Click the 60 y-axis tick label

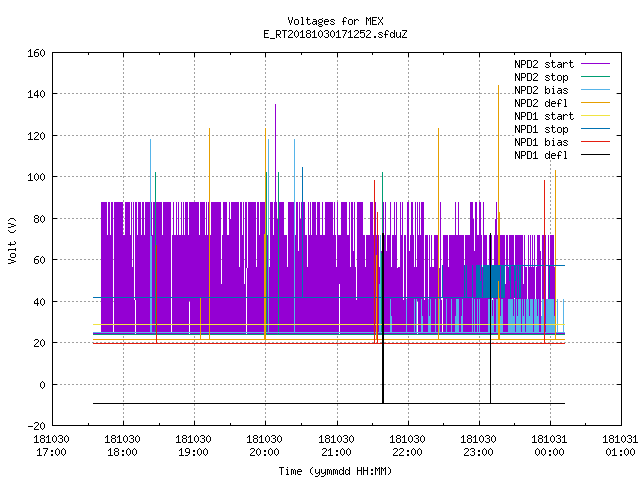point(39,260)
